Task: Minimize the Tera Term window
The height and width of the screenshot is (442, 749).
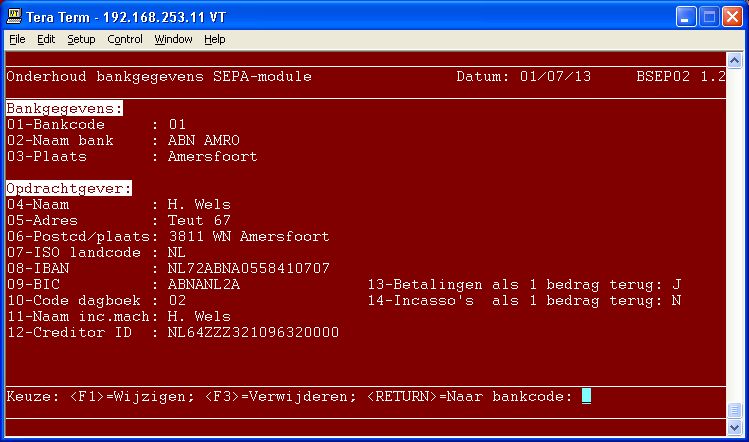Action: 684,16
